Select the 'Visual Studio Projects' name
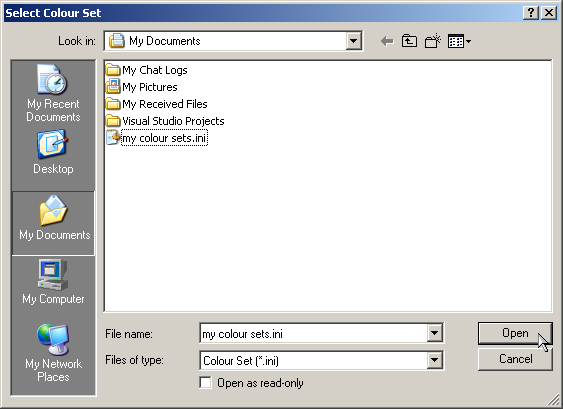 click(x=173, y=121)
